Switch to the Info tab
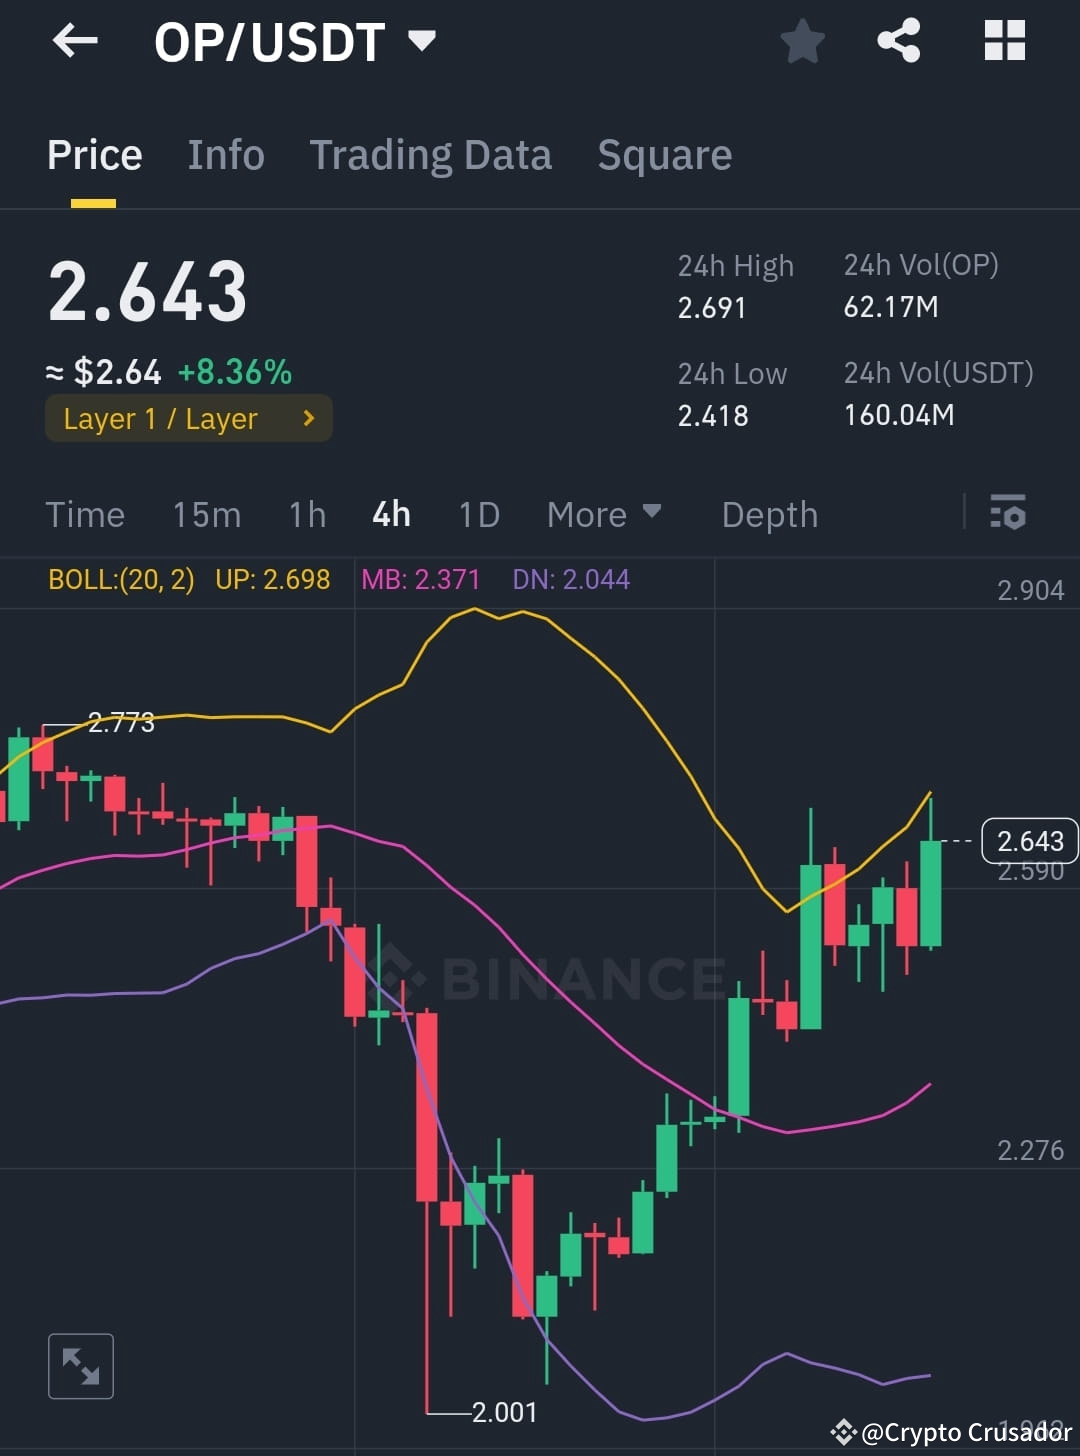 [x=225, y=154]
